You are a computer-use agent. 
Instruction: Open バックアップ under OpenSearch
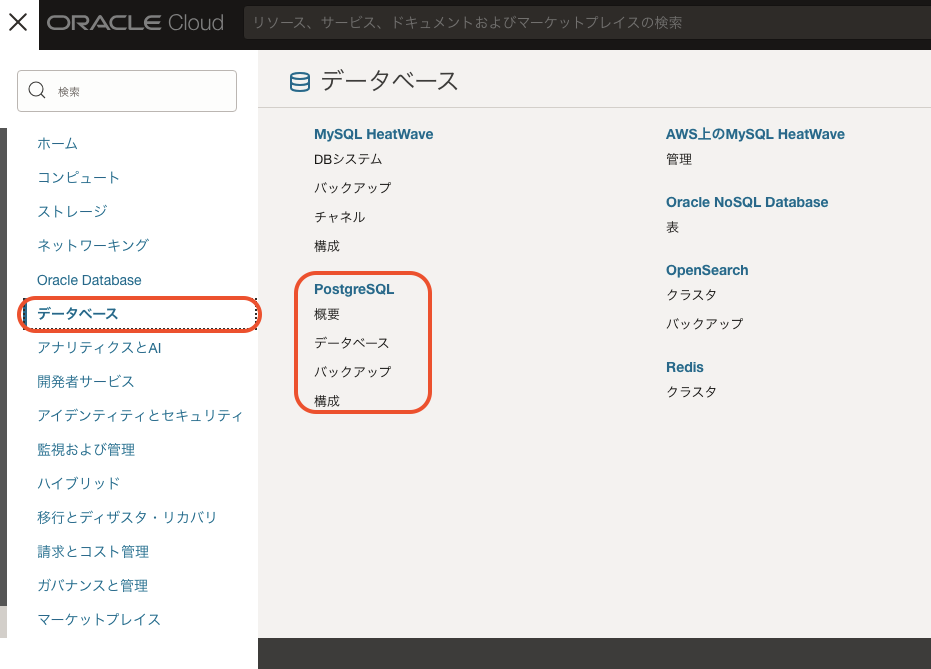(704, 324)
